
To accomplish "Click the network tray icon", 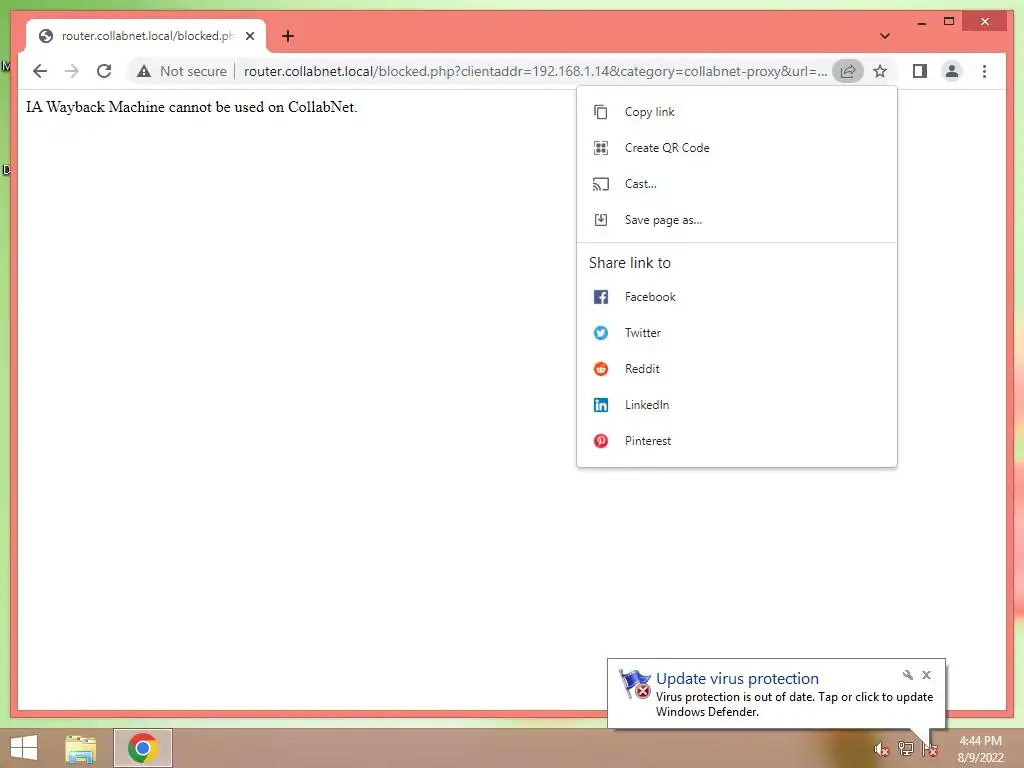I will (x=906, y=748).
